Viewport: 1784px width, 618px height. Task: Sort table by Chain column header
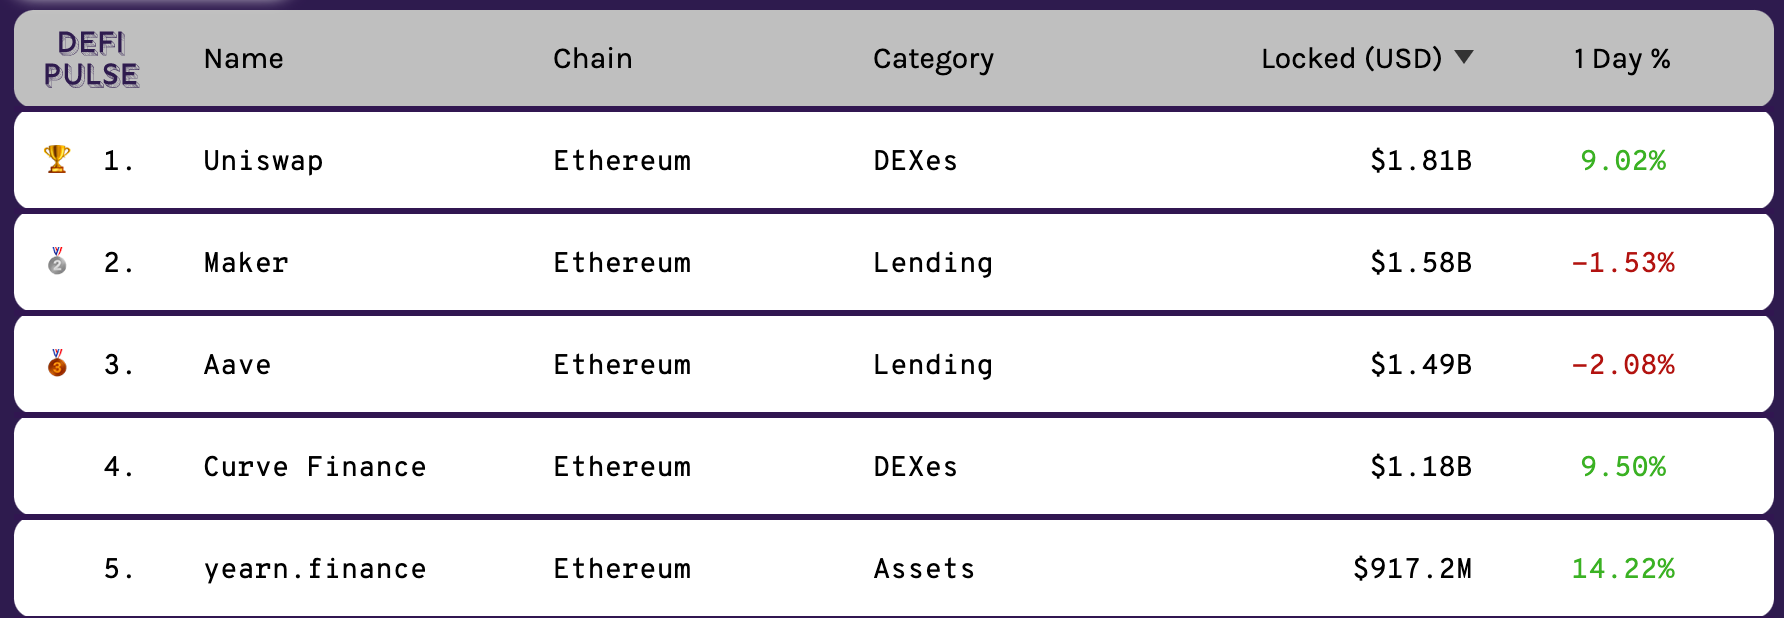[593, 59]
